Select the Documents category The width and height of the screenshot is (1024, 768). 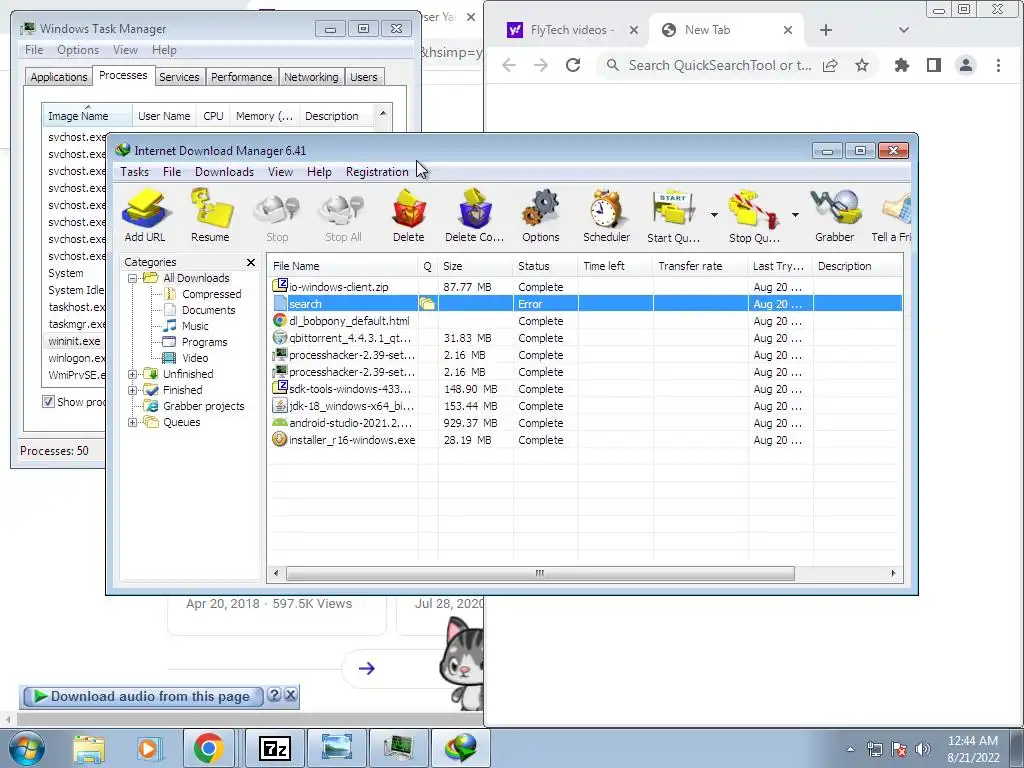pyautogui.click(x=208, y=310)
